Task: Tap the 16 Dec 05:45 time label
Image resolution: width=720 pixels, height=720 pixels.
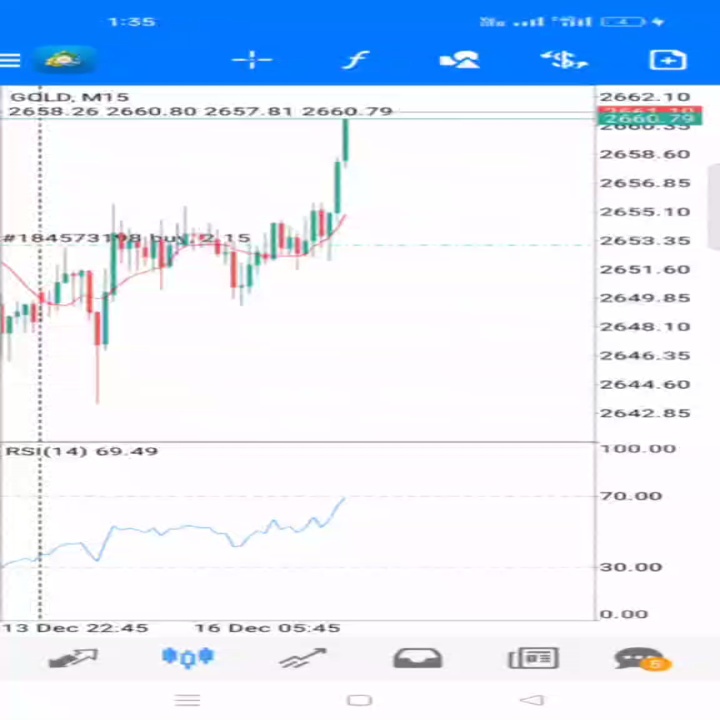Action: [267, 628]
